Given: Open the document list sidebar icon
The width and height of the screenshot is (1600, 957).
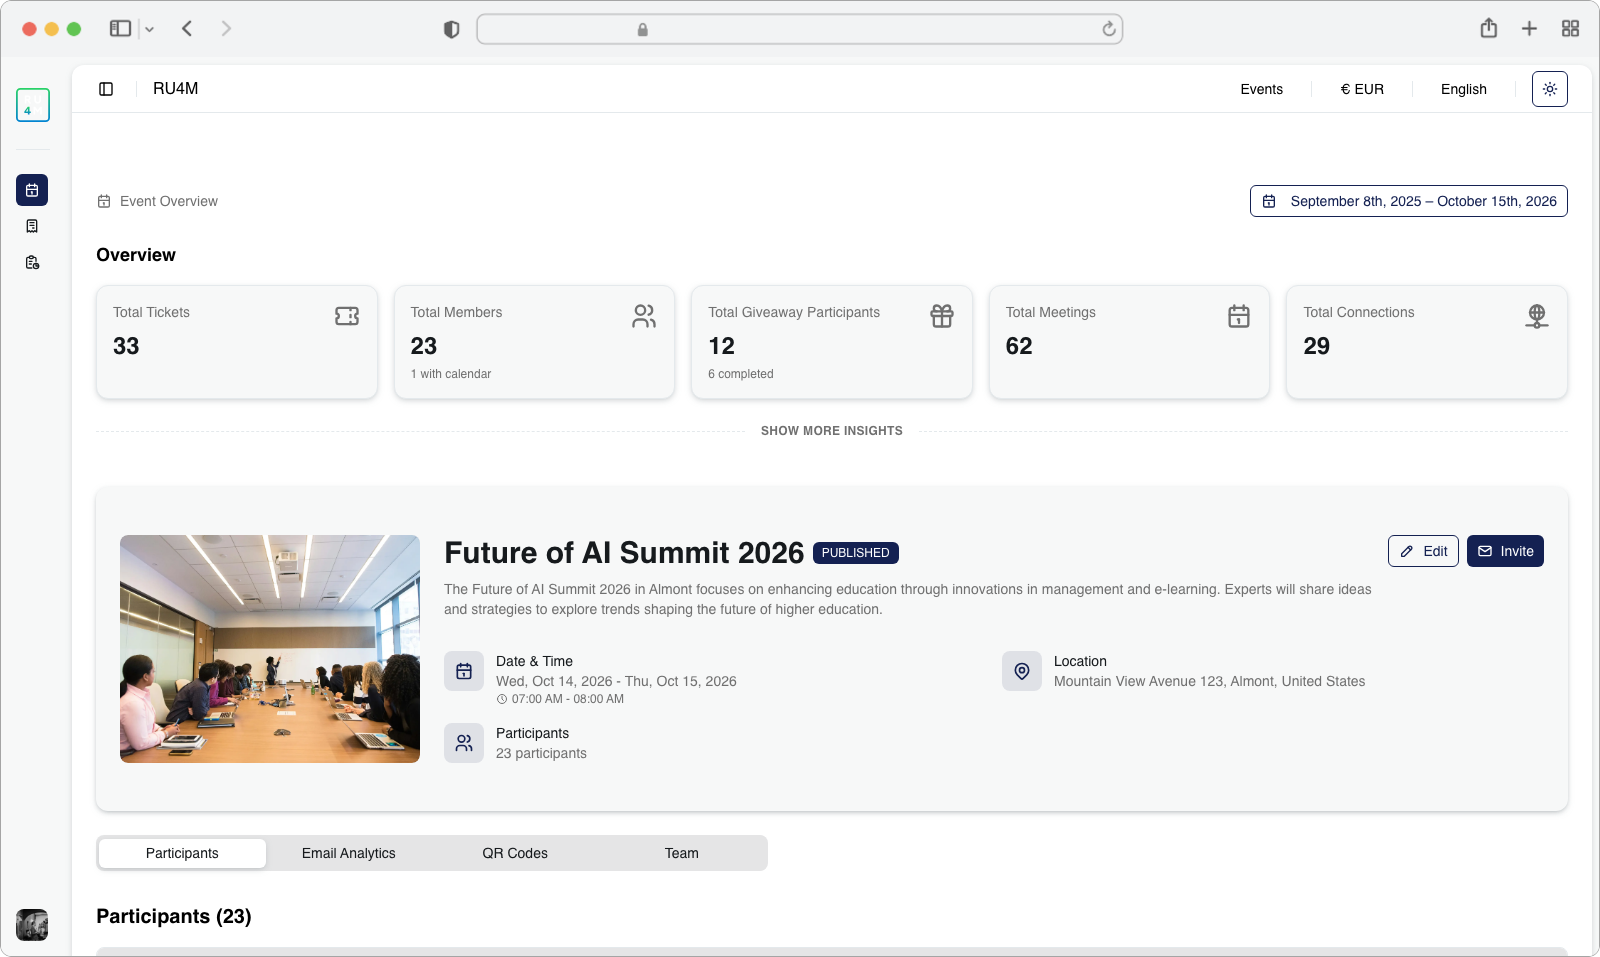Looking at the screenshot, I should coord(32,226).
